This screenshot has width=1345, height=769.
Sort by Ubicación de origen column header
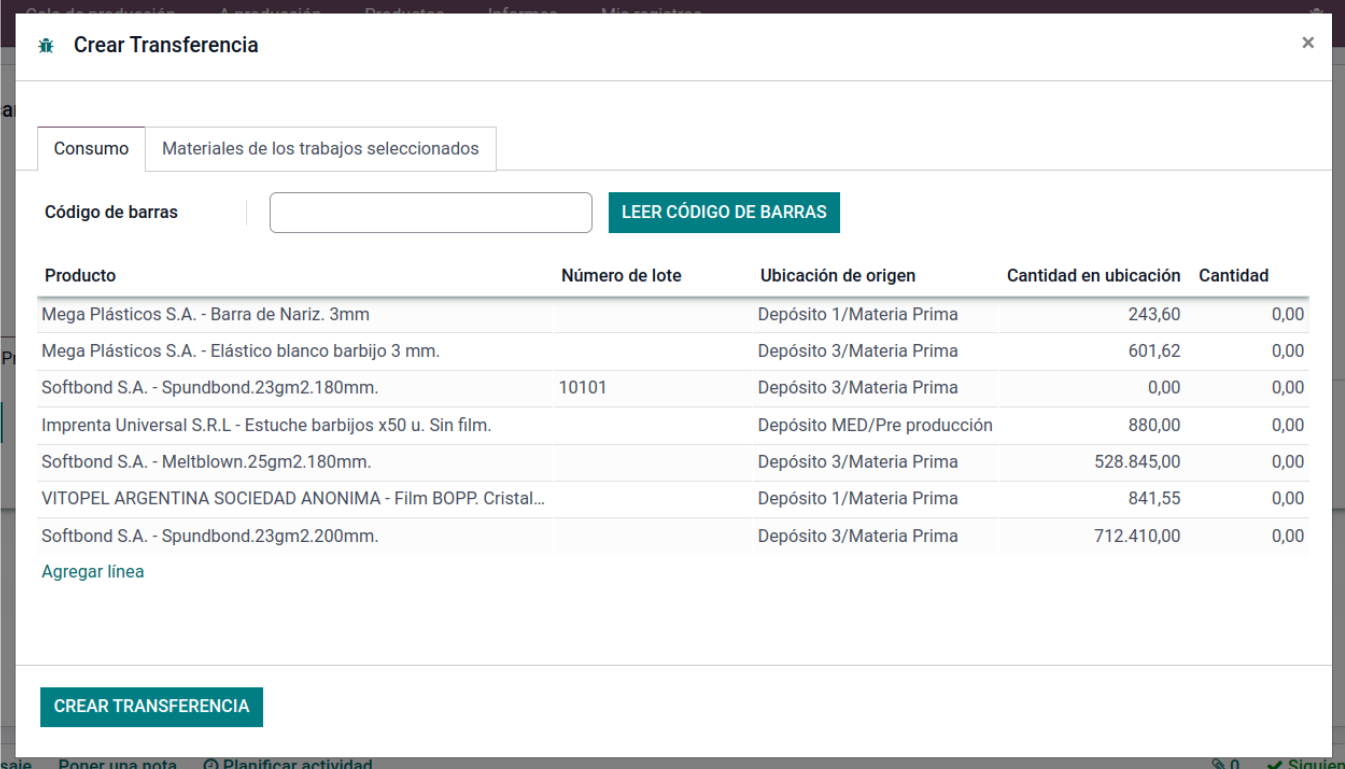pos(837,276)
